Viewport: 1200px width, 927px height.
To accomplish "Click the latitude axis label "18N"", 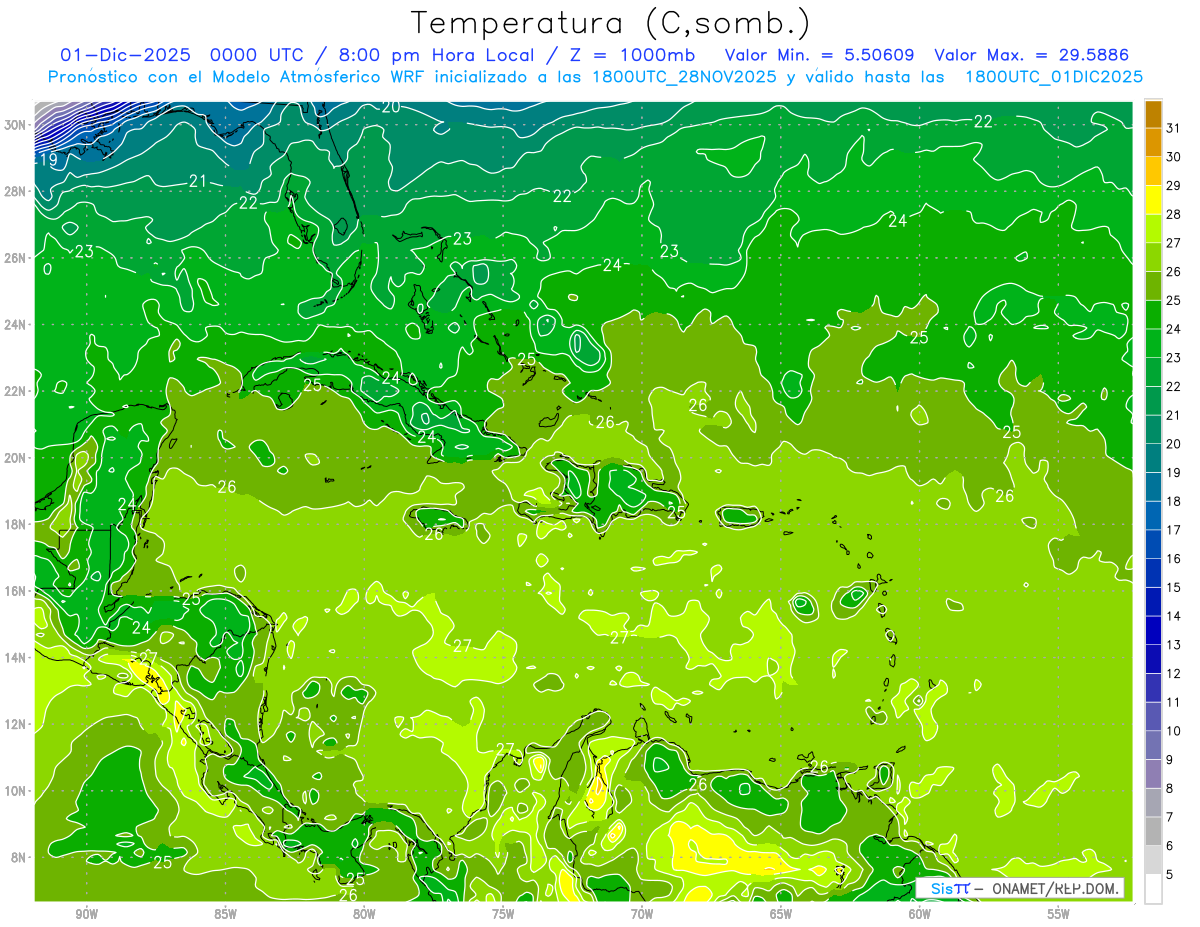I will pos(16,524).
